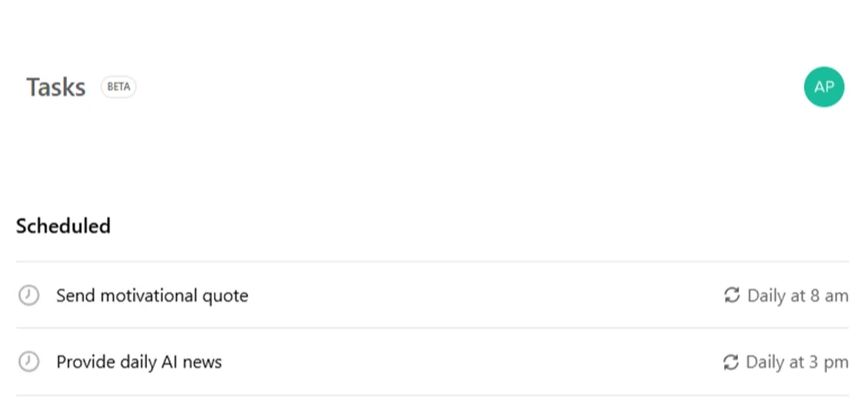Viewport: 861px width, 410px height.
Task: Click the Daily at 8 am schedule label
Action: click(797, 295)
